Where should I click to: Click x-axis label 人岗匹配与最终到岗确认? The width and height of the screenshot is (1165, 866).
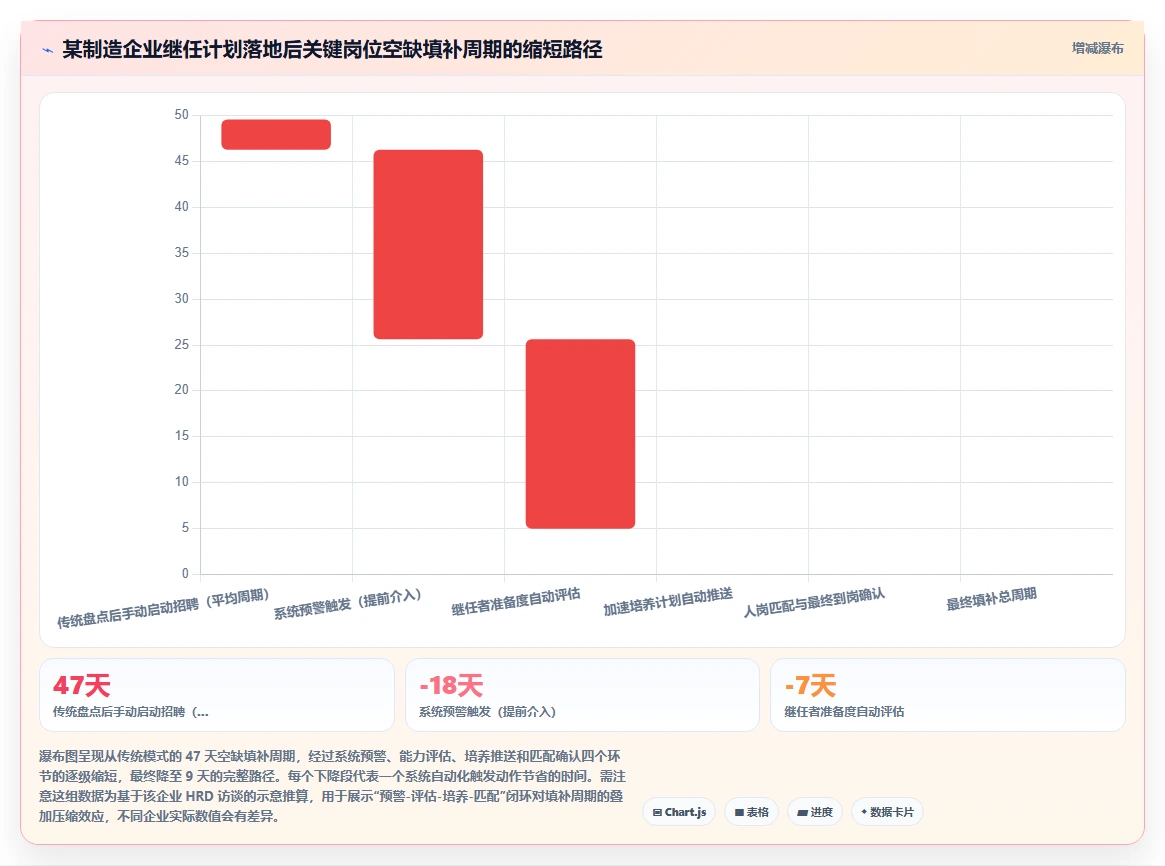(x=814, y=602)
